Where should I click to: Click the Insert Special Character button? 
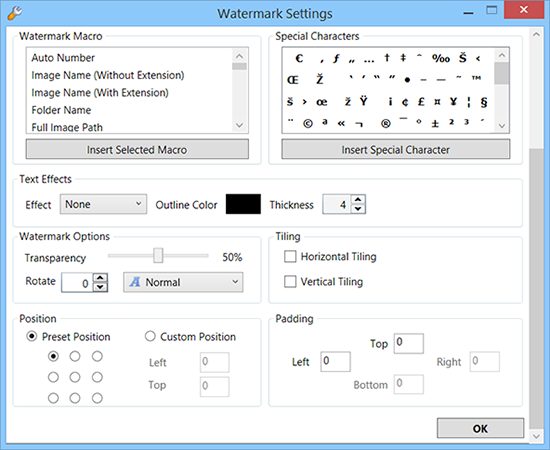(396, 149)
